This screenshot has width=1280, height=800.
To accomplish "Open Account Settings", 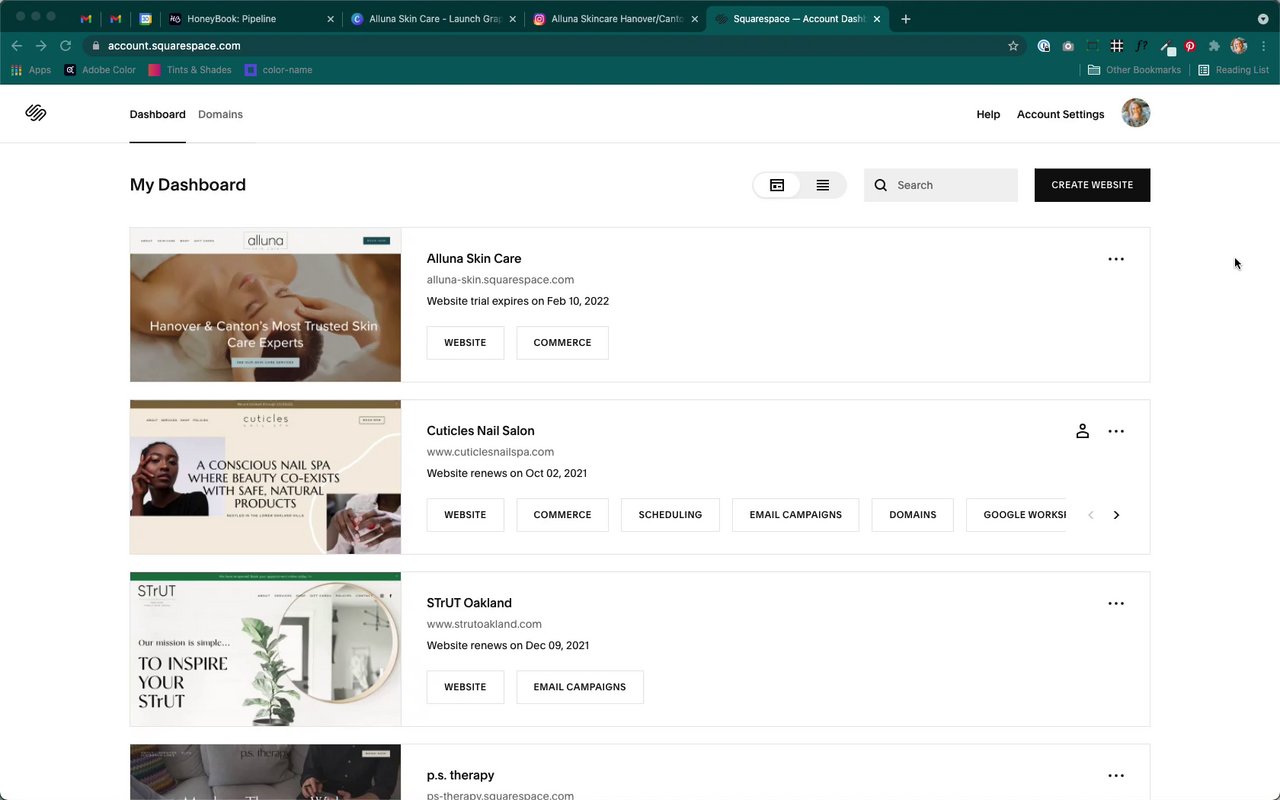I will click(x=1060, y=114).
